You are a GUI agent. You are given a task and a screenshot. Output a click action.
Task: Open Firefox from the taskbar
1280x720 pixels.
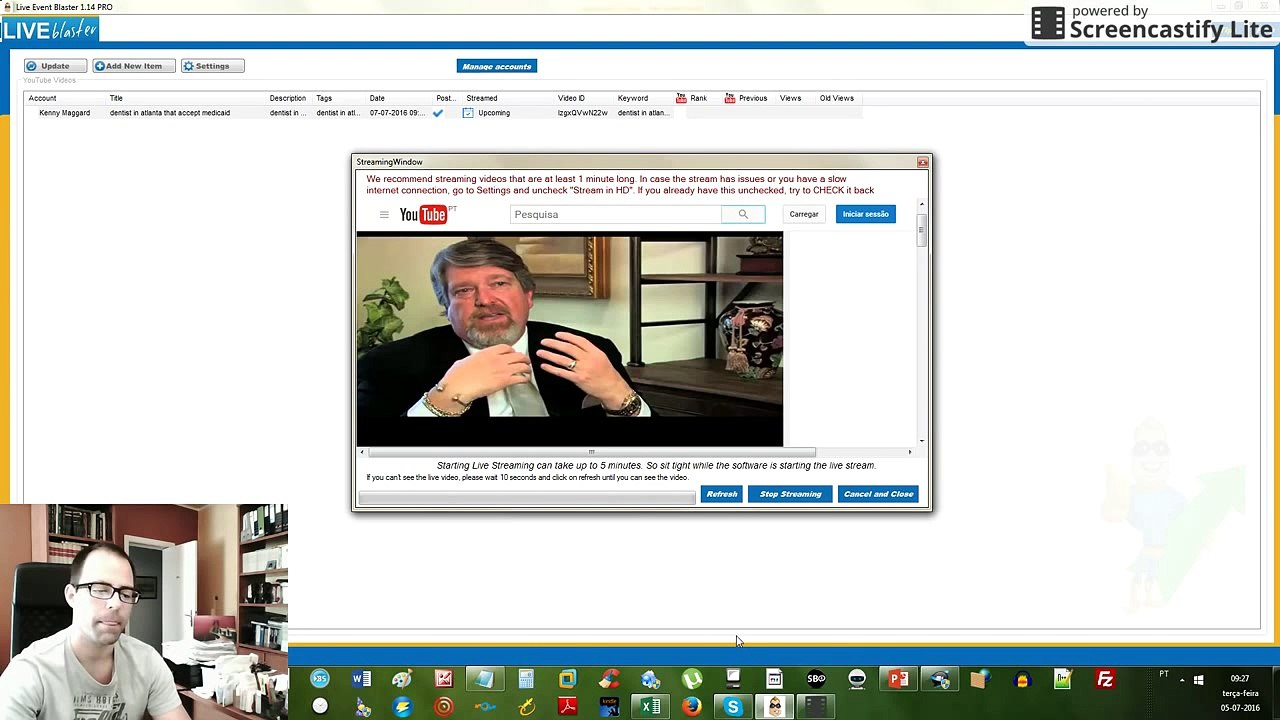tap(692, 707)
